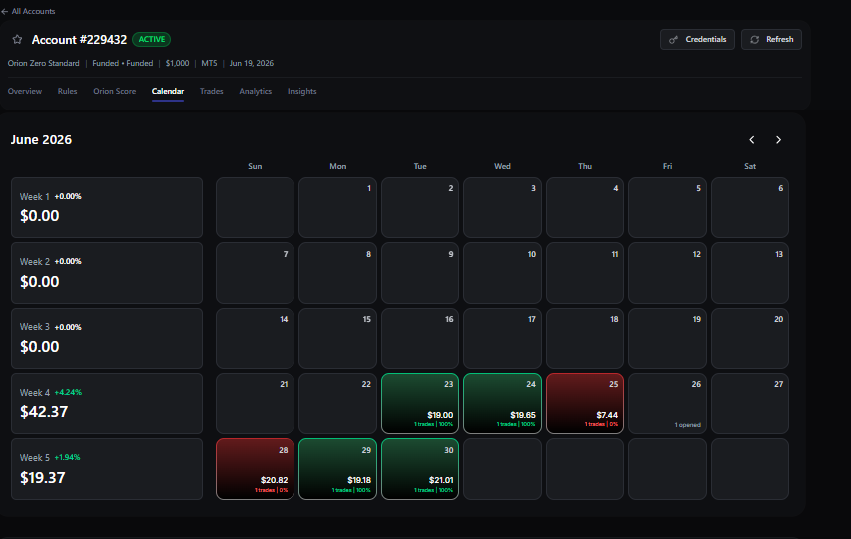The image size is (851, 539).
Task: Select the Week 4 summary card
Action: [107, 403]
